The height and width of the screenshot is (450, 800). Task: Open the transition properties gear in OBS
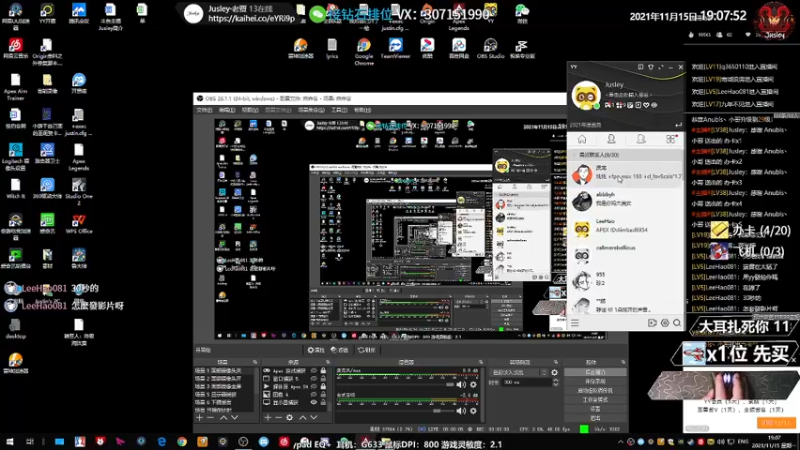[x=555, y=372]
